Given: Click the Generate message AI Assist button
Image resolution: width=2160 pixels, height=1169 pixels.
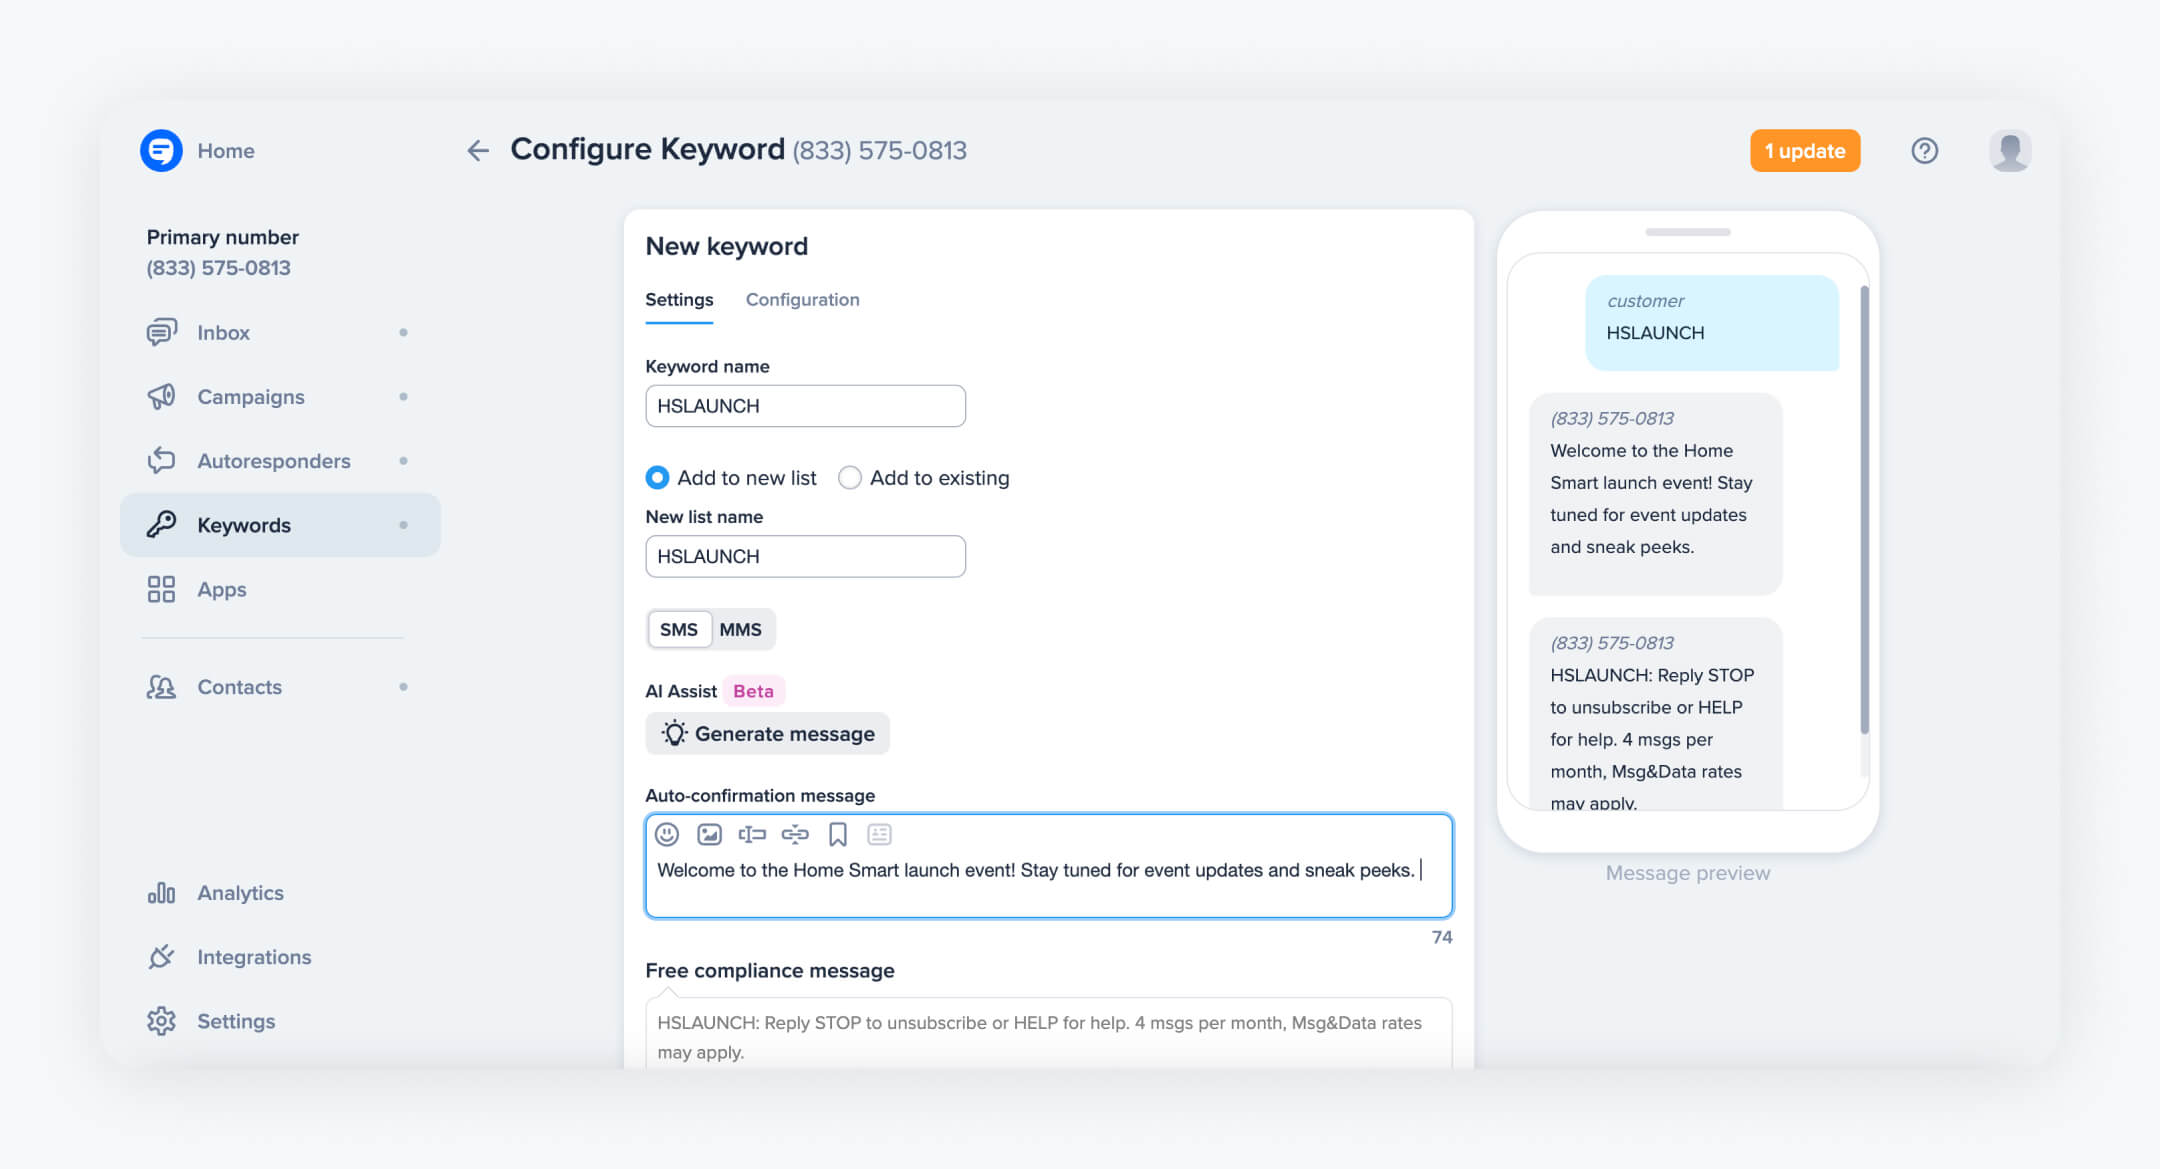Looking at the screenshot, I should tap(767, 733).
